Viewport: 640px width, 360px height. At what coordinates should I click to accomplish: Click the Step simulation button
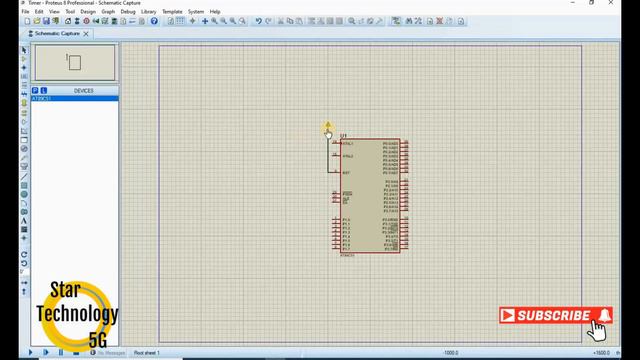coord(45,352)
